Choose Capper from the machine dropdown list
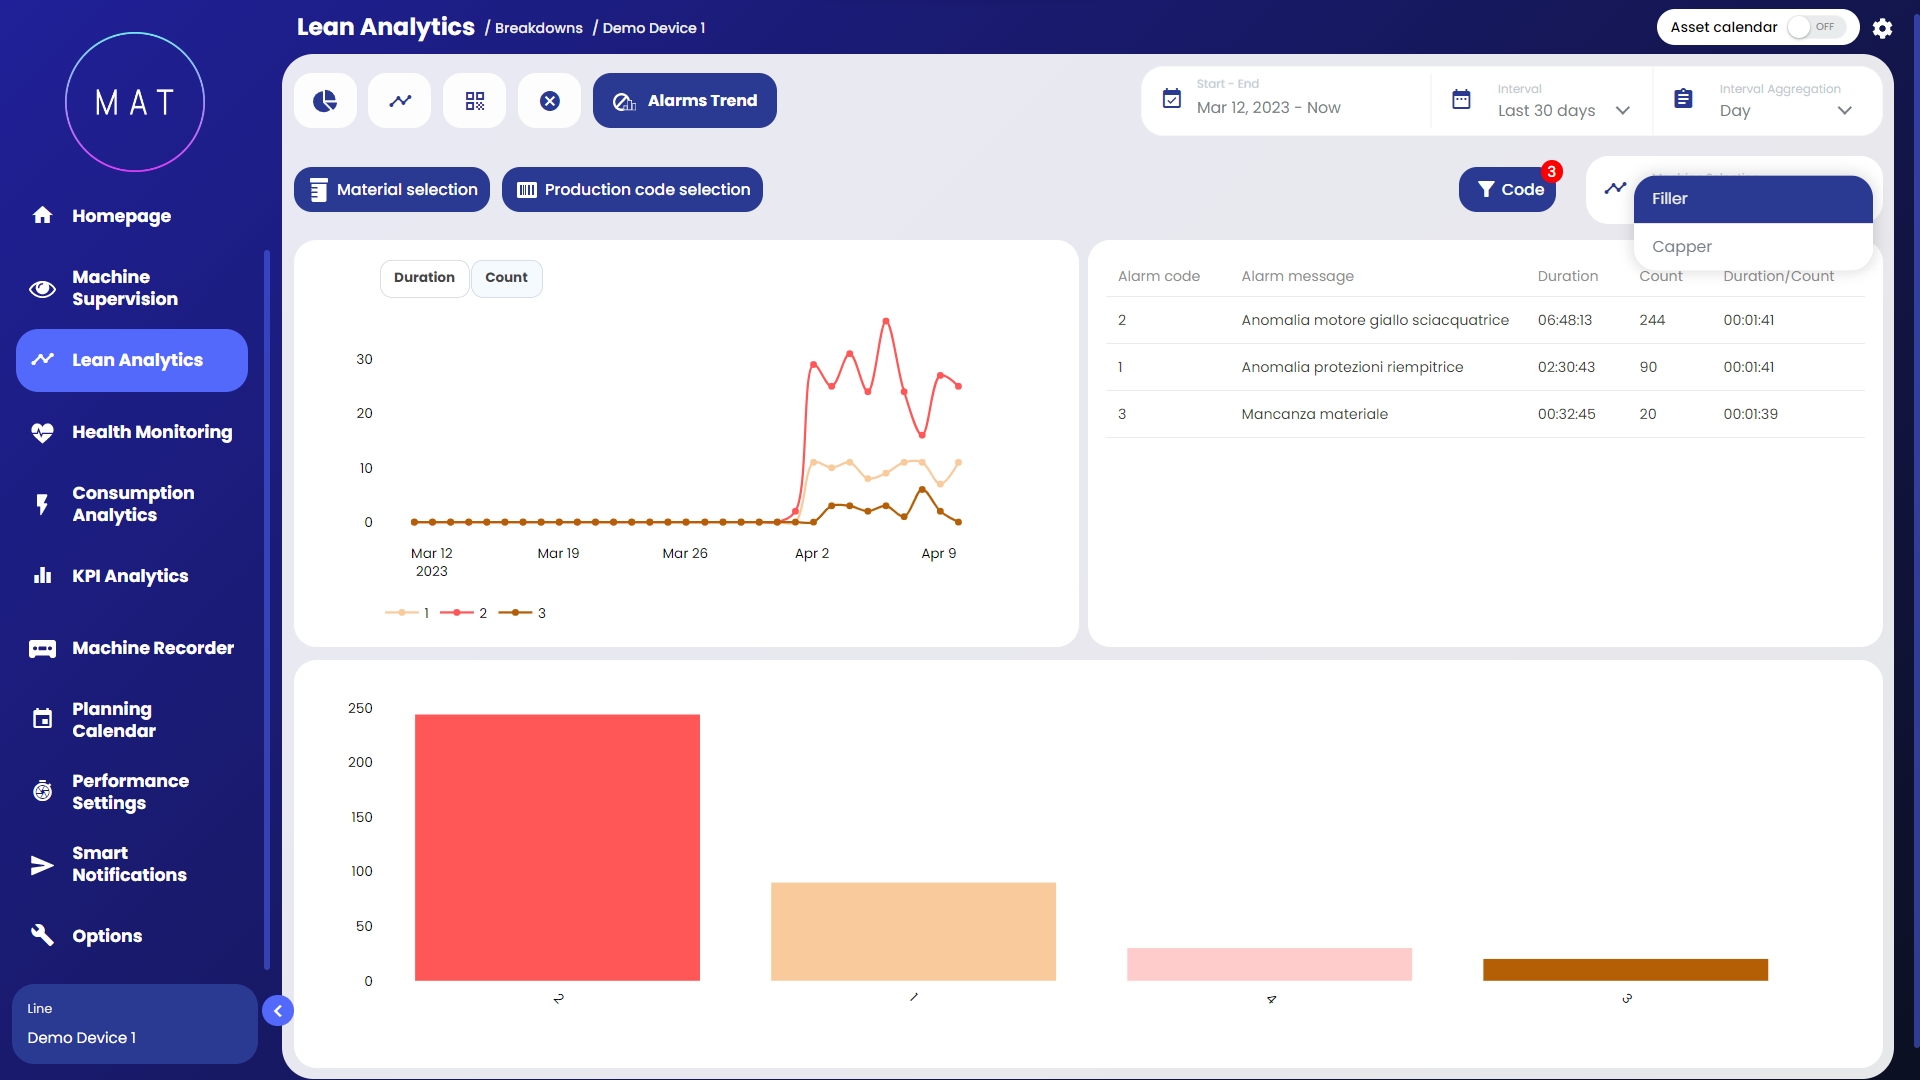The width and height of the screenshot is (1920, 1080). pos(1682,247)
